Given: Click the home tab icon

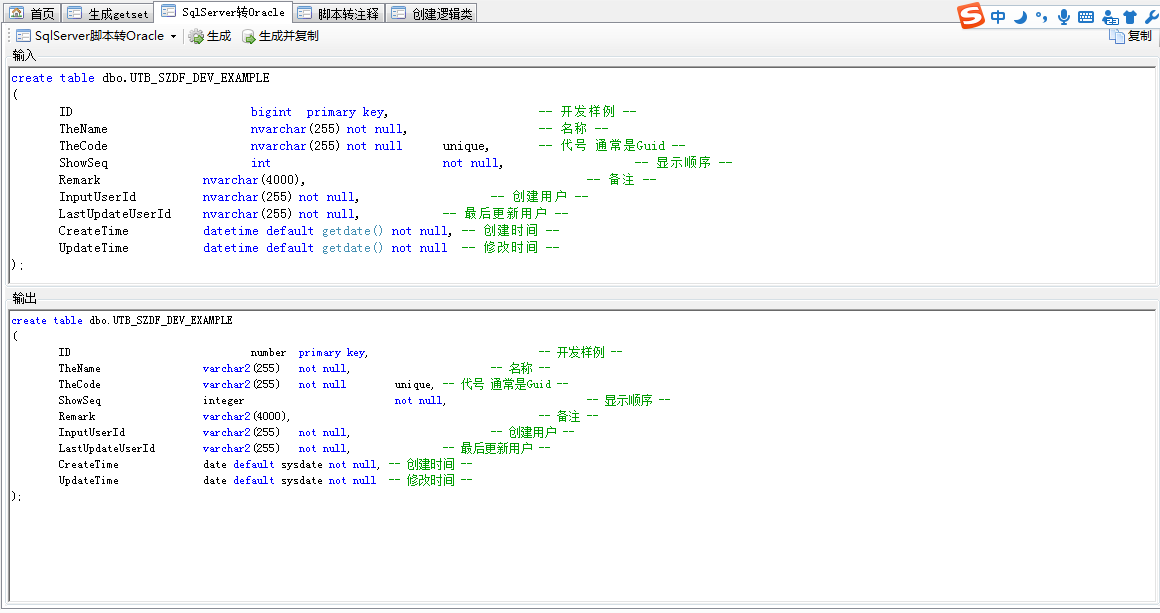Looking at the screenshot, I should tap(16, 13).
